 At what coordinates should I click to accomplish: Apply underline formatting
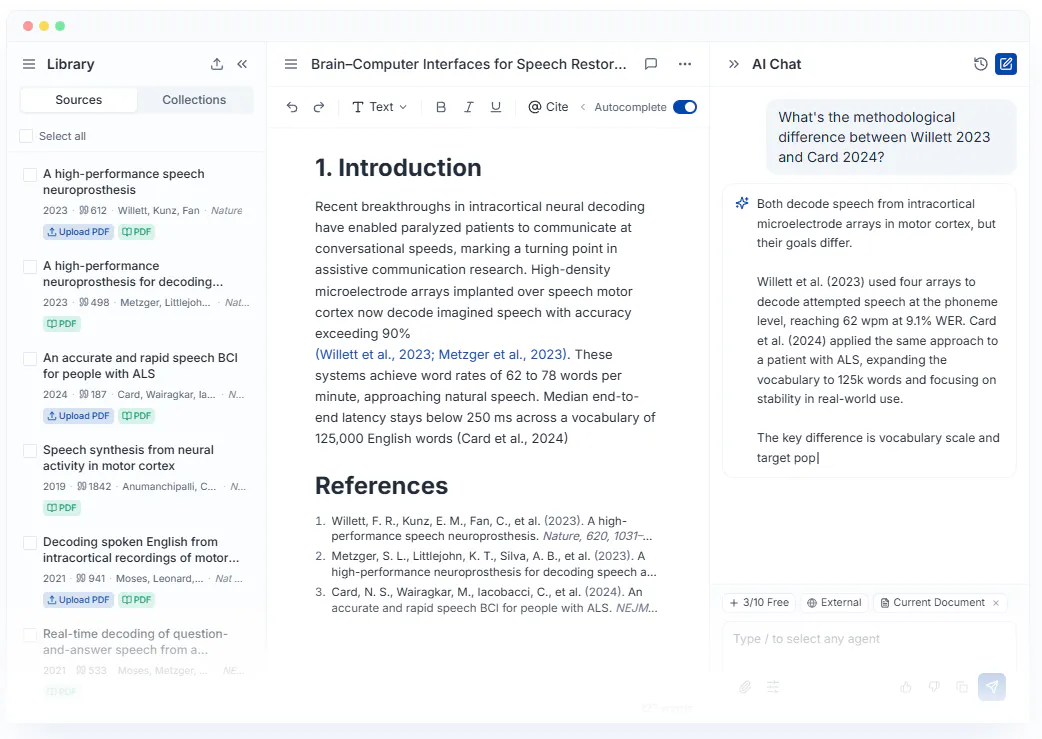pyautogui.click(x=496, y=107)
